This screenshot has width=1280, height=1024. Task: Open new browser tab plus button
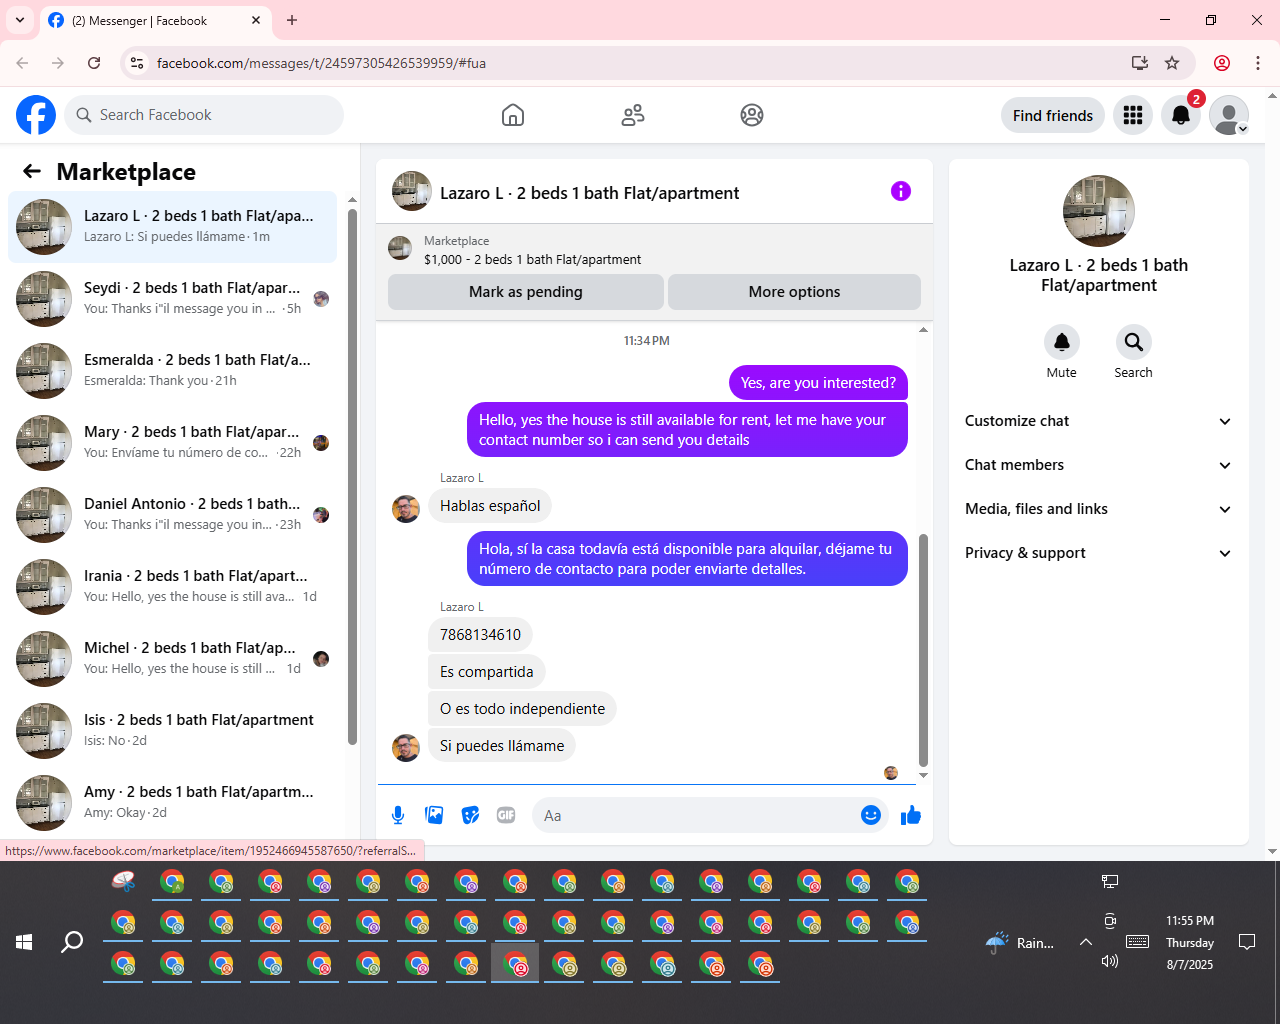tap(292, 20)
